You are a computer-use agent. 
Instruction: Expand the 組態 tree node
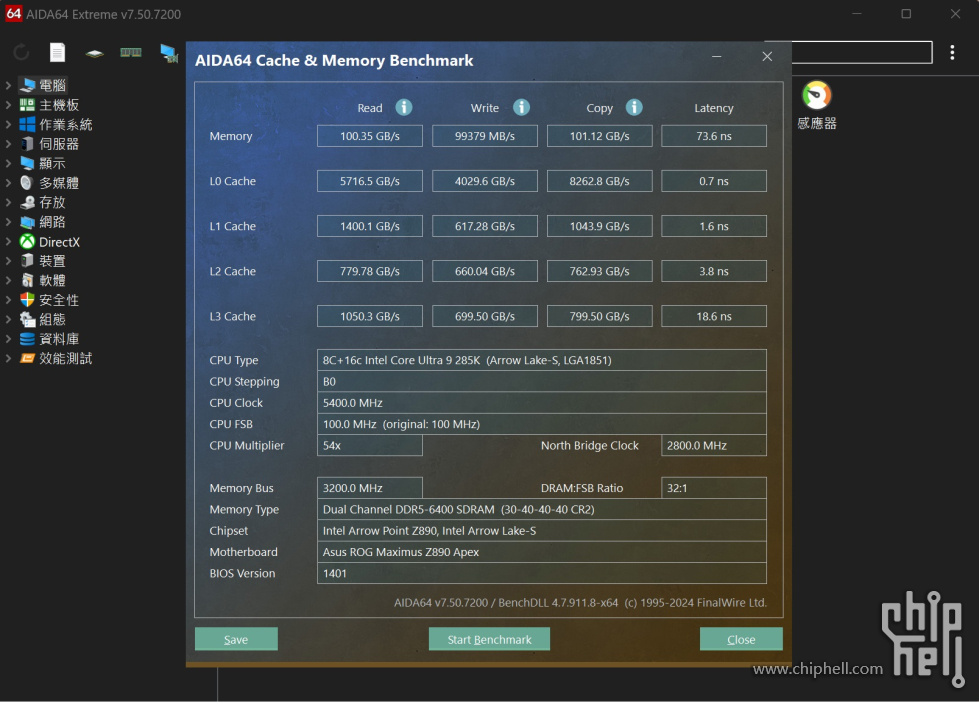click(8, 319)
